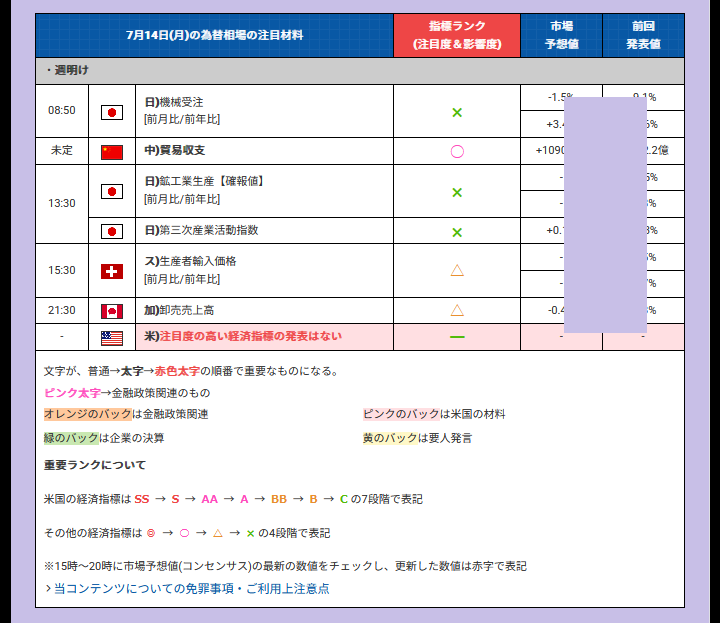The width and height of the screenshot is (720, 623).
Task: Click the Japan flag beside 第三次産業活動指数
Action: click(112, 231)
